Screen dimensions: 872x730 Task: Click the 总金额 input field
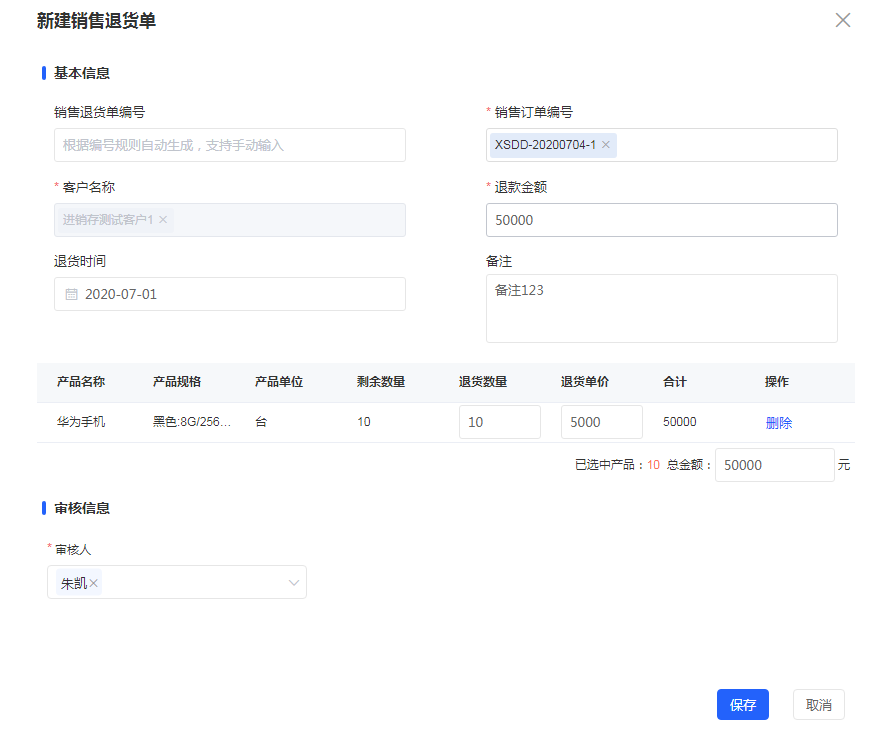click(775, 465)
